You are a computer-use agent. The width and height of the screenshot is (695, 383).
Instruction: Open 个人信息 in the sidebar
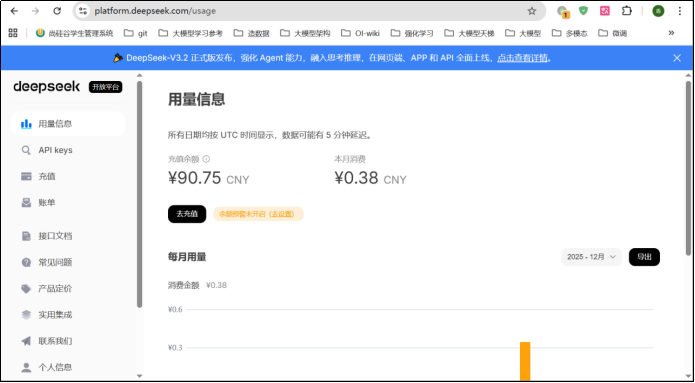tap(68, 367)
